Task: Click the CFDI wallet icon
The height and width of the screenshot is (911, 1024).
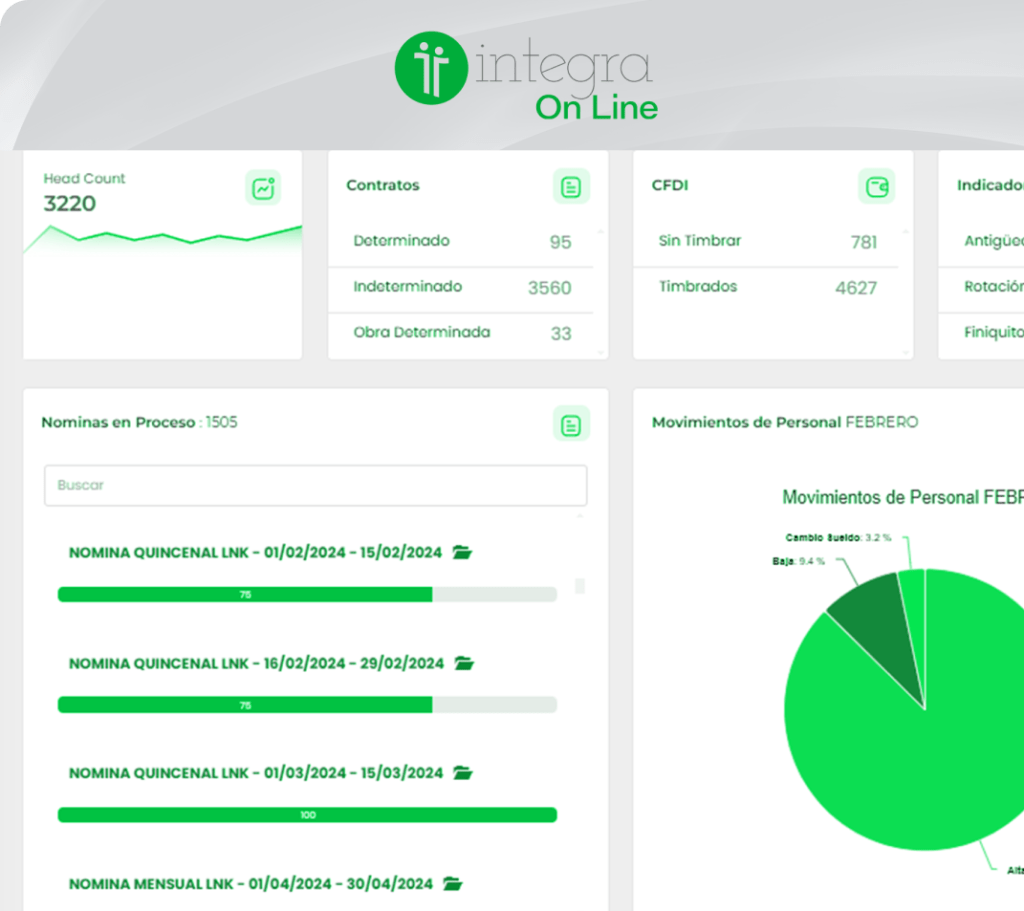Action: [877, 187]
